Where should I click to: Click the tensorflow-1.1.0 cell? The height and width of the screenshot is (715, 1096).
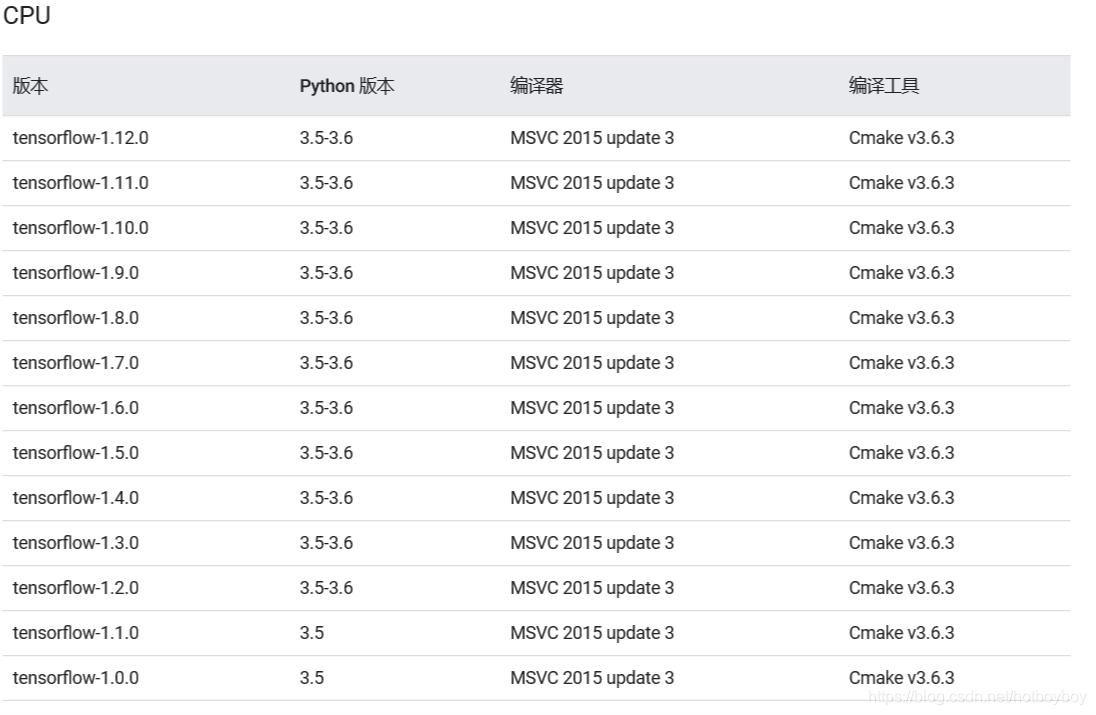coord(75,633)
